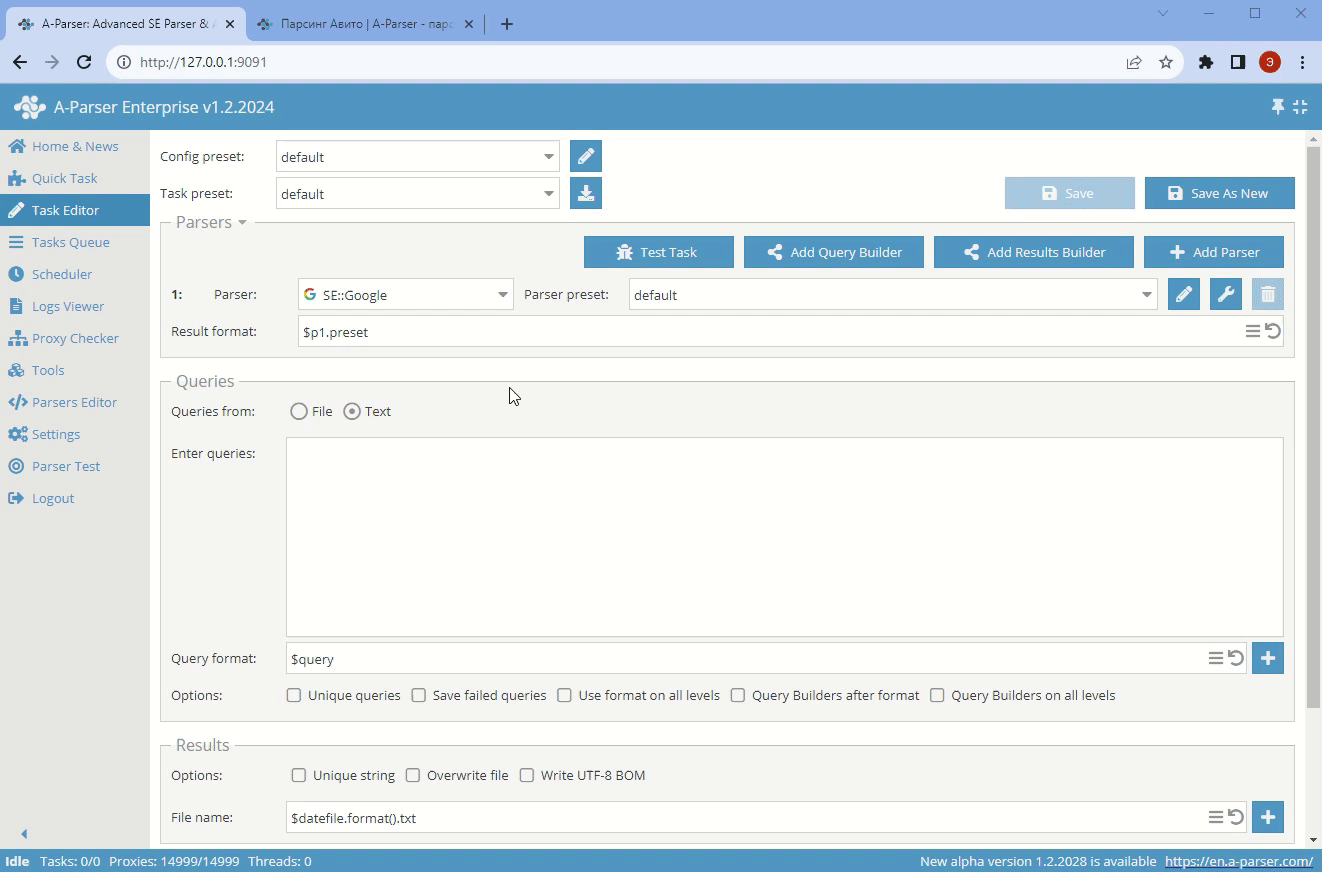Viewport: 1322px width, 872px height.
Task: Pin the panel using the pushpin icon
Action: click(1277, 107)
